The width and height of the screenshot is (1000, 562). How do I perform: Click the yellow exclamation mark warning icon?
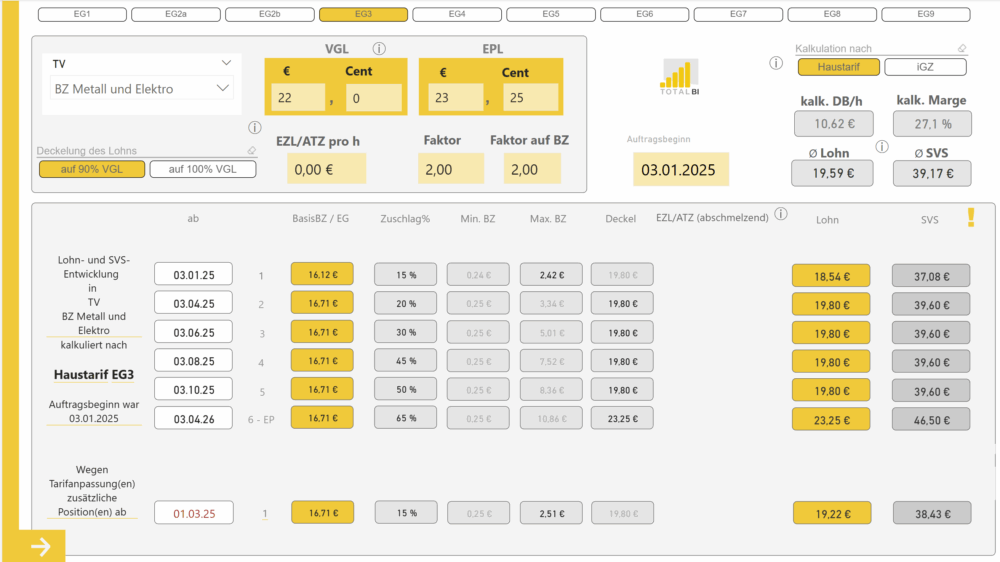[x=970, y=218]
